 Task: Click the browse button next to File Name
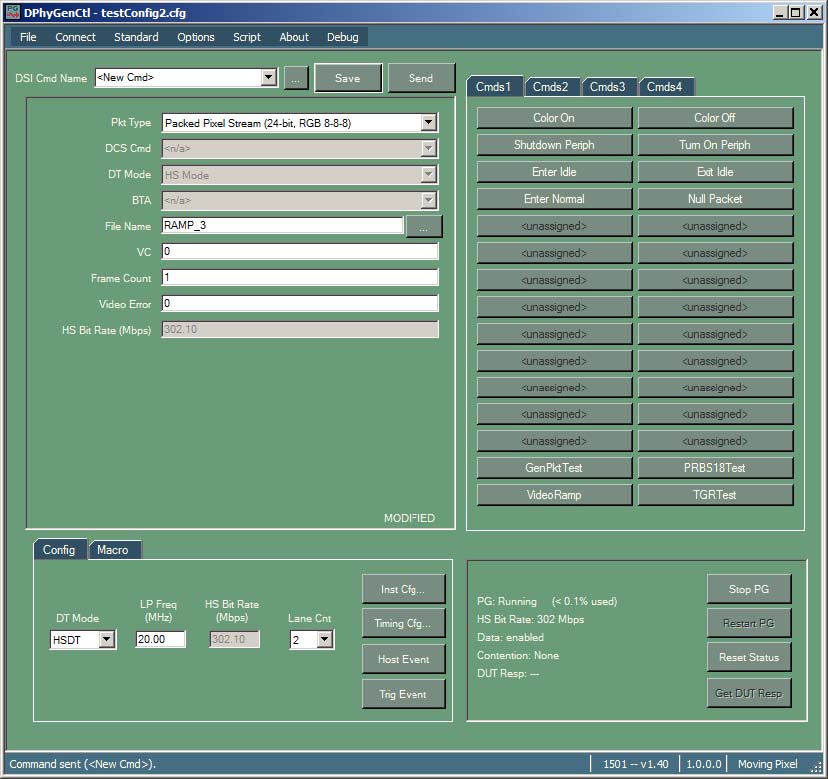pos(424,227)
